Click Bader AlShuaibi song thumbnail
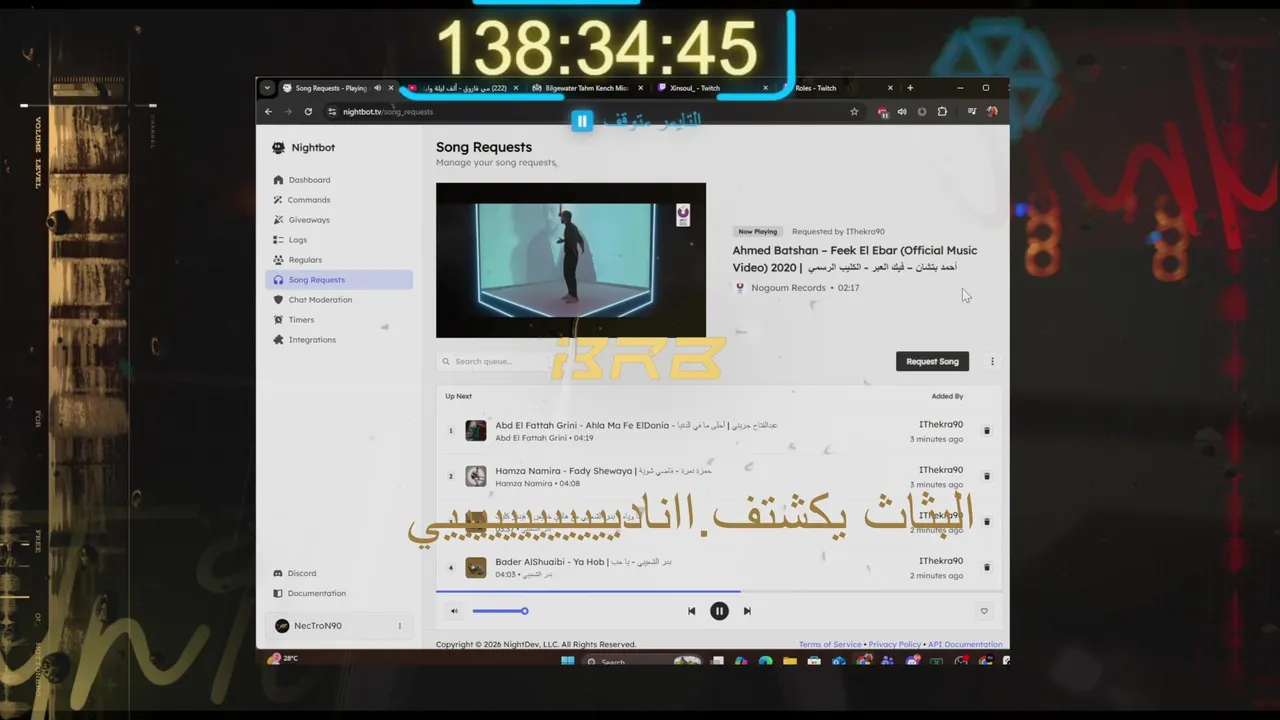 pos(476,567)
